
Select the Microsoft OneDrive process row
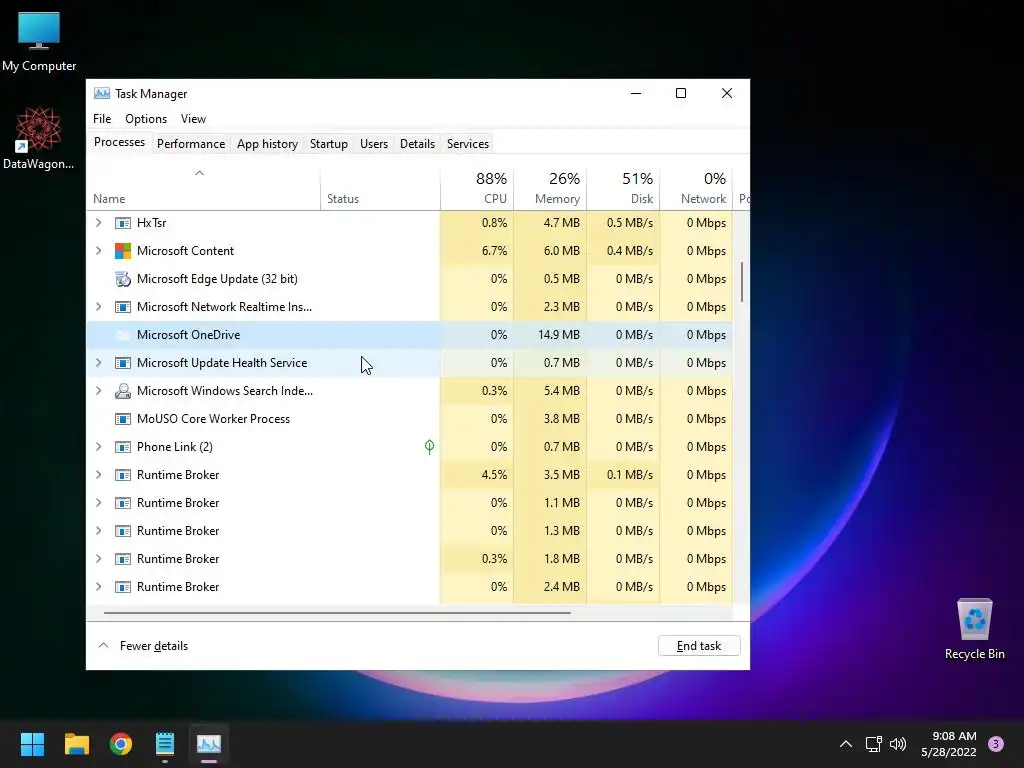(x=409, y=335)
